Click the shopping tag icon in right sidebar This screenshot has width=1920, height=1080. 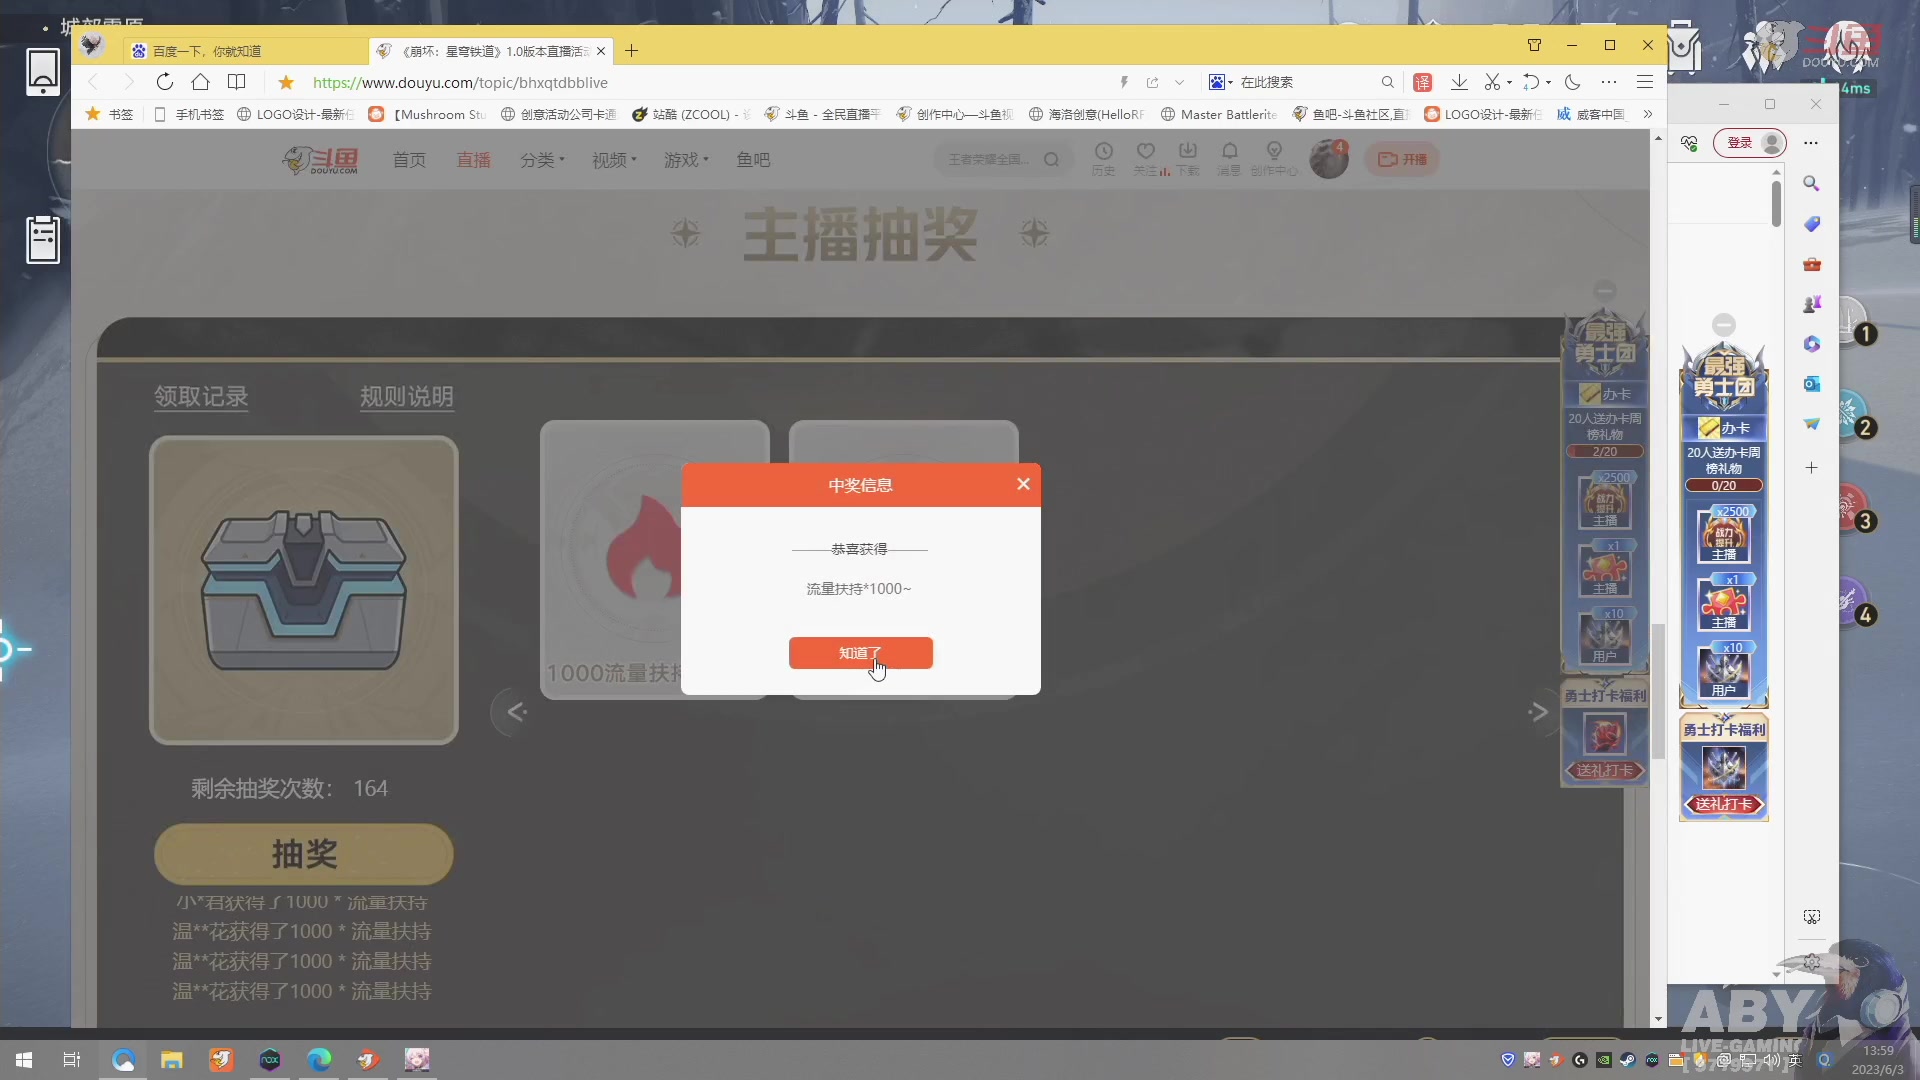pos(1812,224)
